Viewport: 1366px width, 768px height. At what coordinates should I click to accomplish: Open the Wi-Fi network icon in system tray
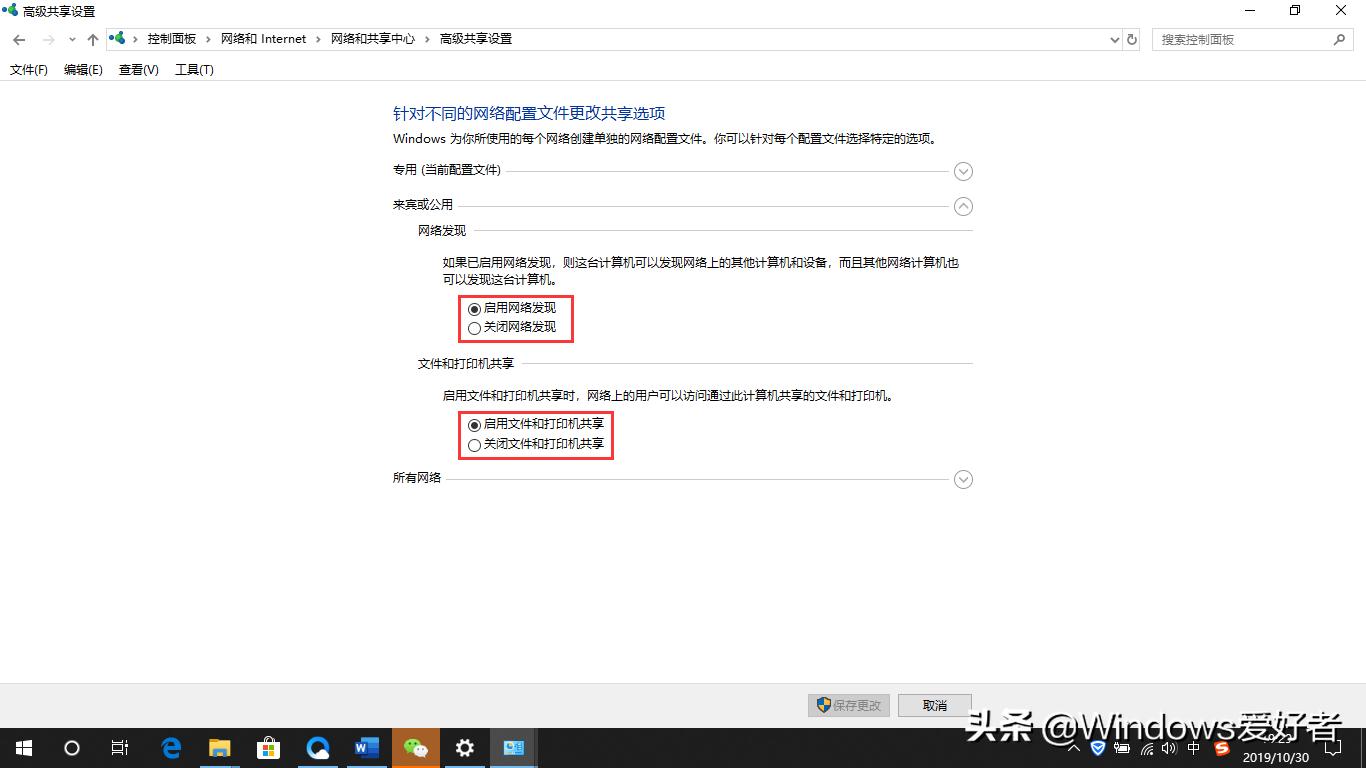point(1147,748)
